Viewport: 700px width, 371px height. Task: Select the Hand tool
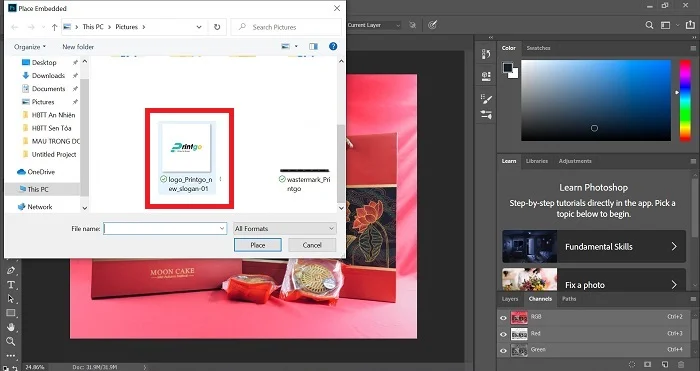(x=11, y=327)
